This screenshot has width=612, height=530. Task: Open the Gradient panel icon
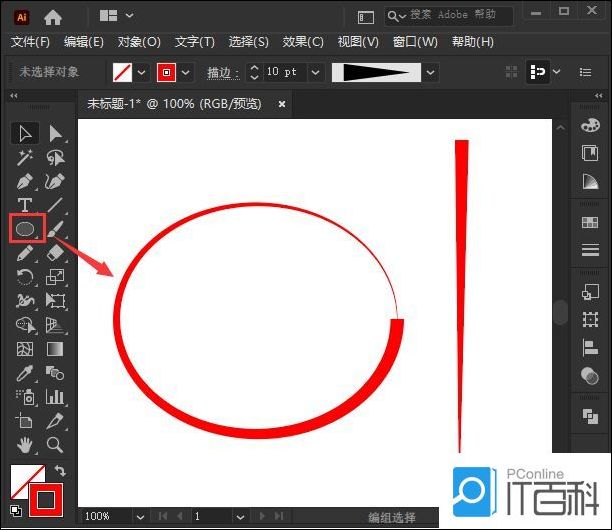590,181
